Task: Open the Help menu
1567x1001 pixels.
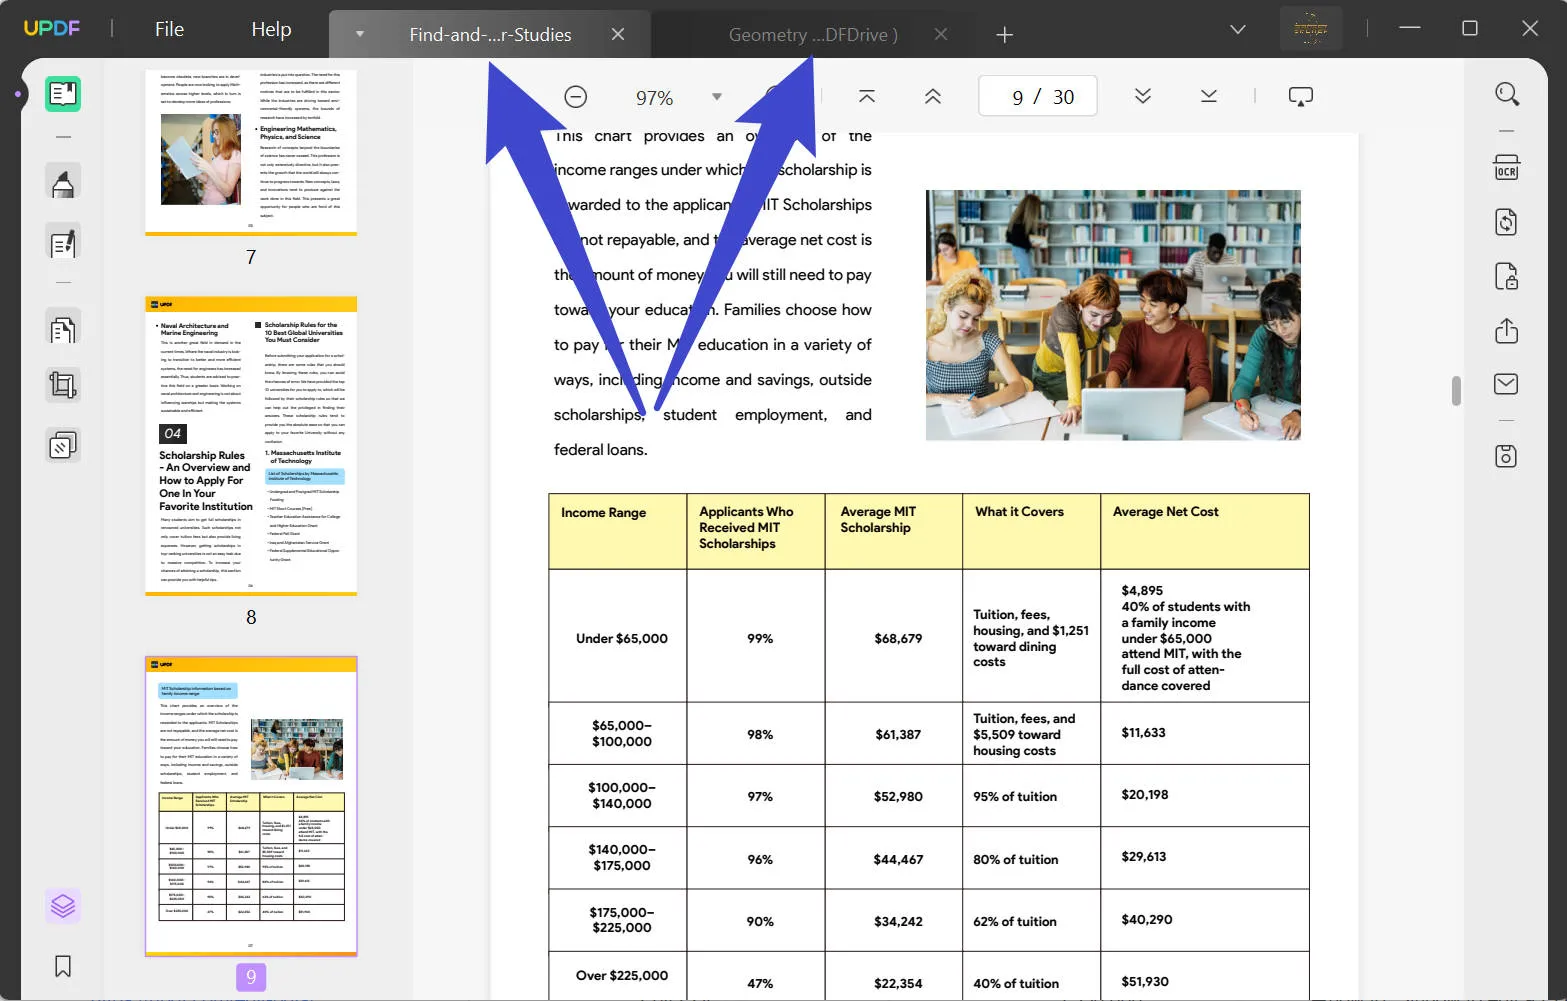Action: (x=271, y=29)
